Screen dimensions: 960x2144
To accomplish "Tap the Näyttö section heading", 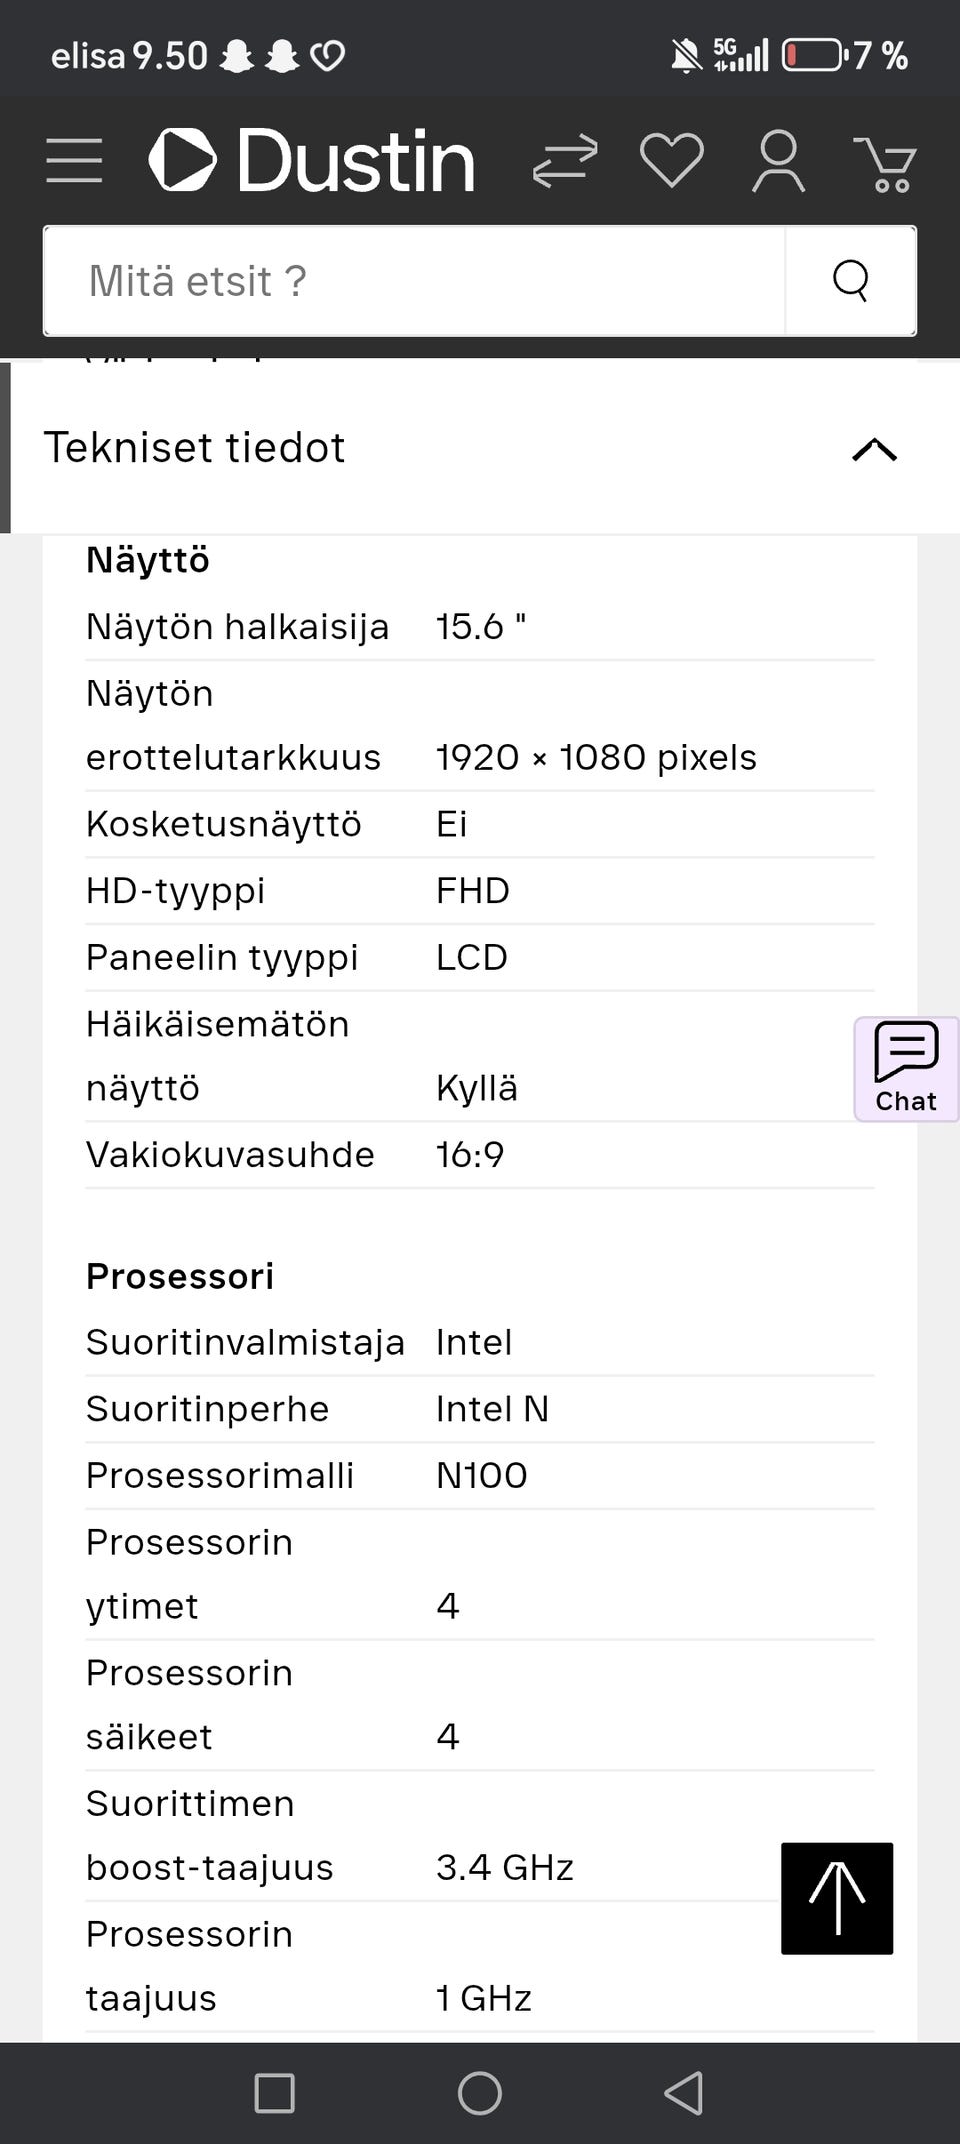I will [148, 560].
